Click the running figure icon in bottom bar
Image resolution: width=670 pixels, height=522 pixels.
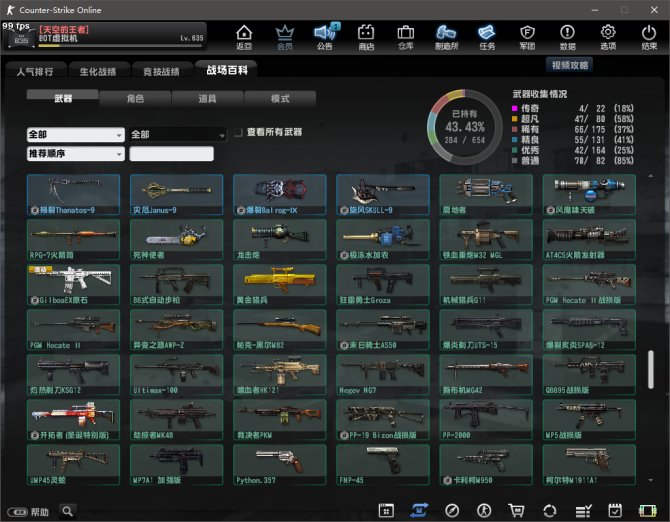[x=484, y=510]
